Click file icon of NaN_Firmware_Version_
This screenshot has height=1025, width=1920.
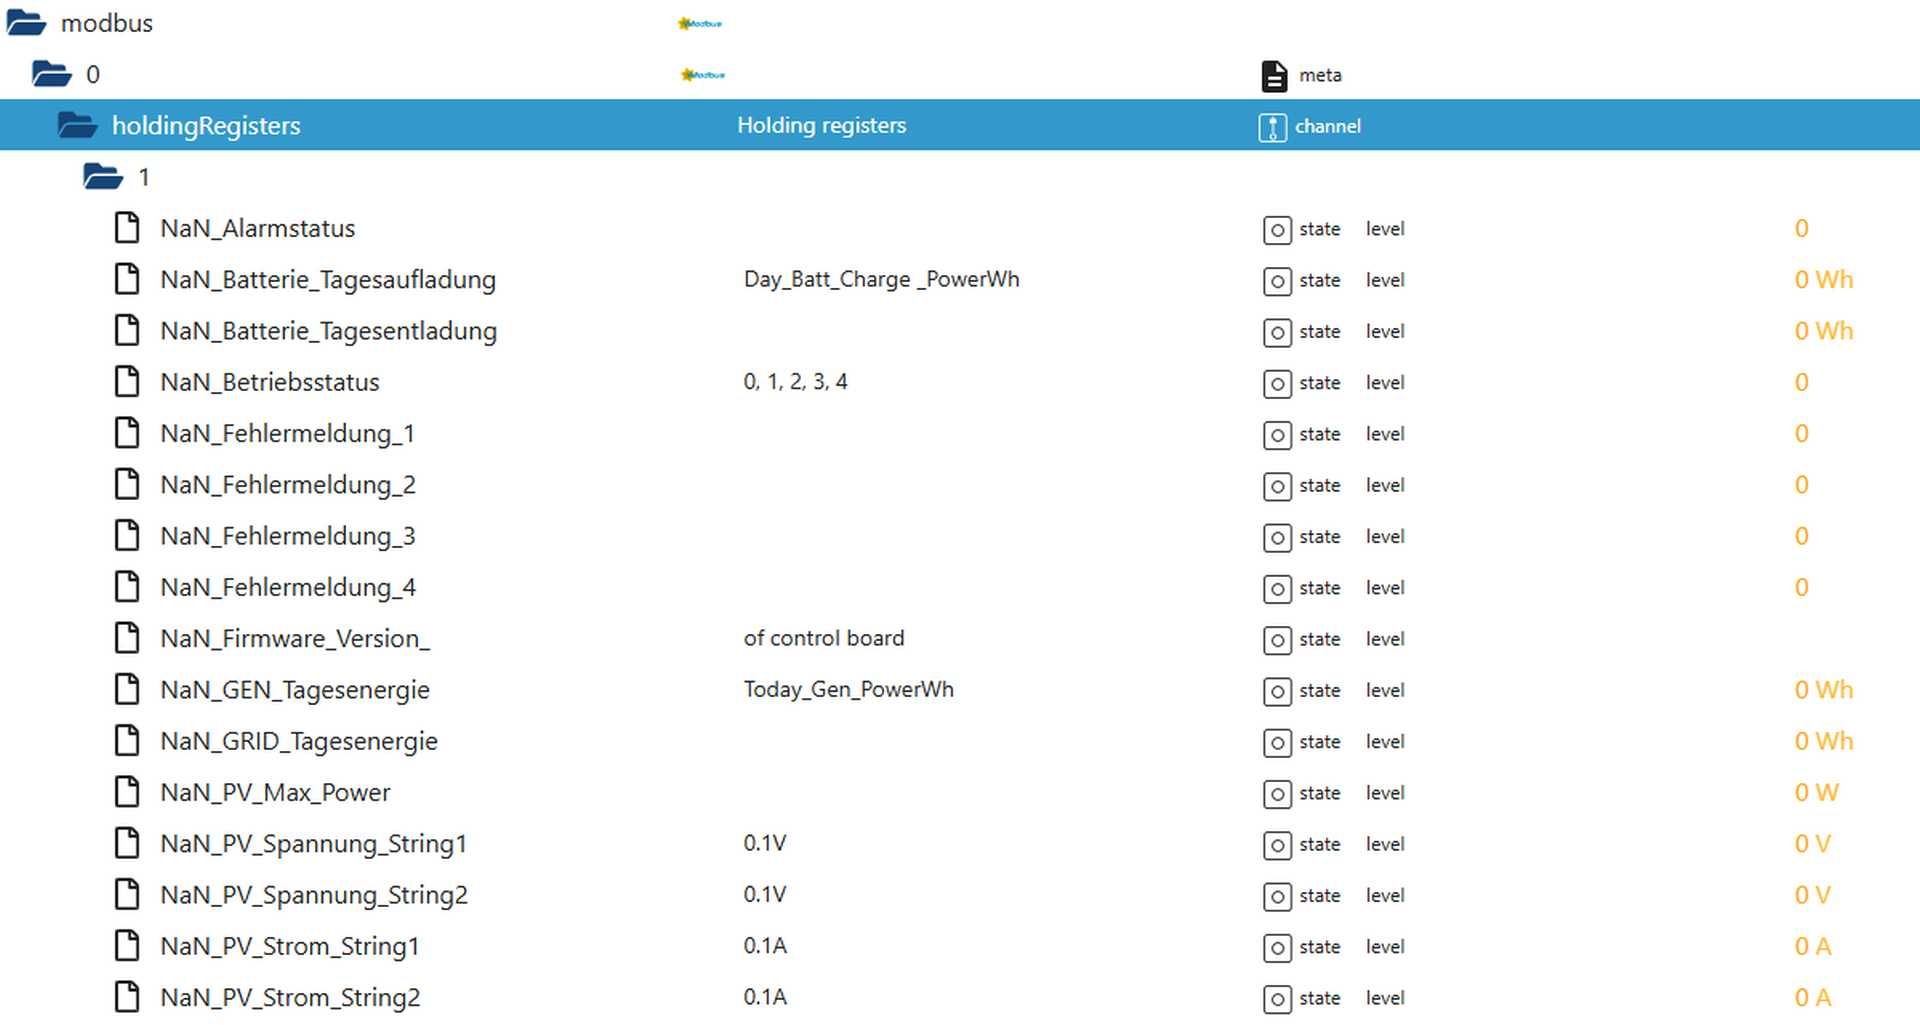[127, 638]
